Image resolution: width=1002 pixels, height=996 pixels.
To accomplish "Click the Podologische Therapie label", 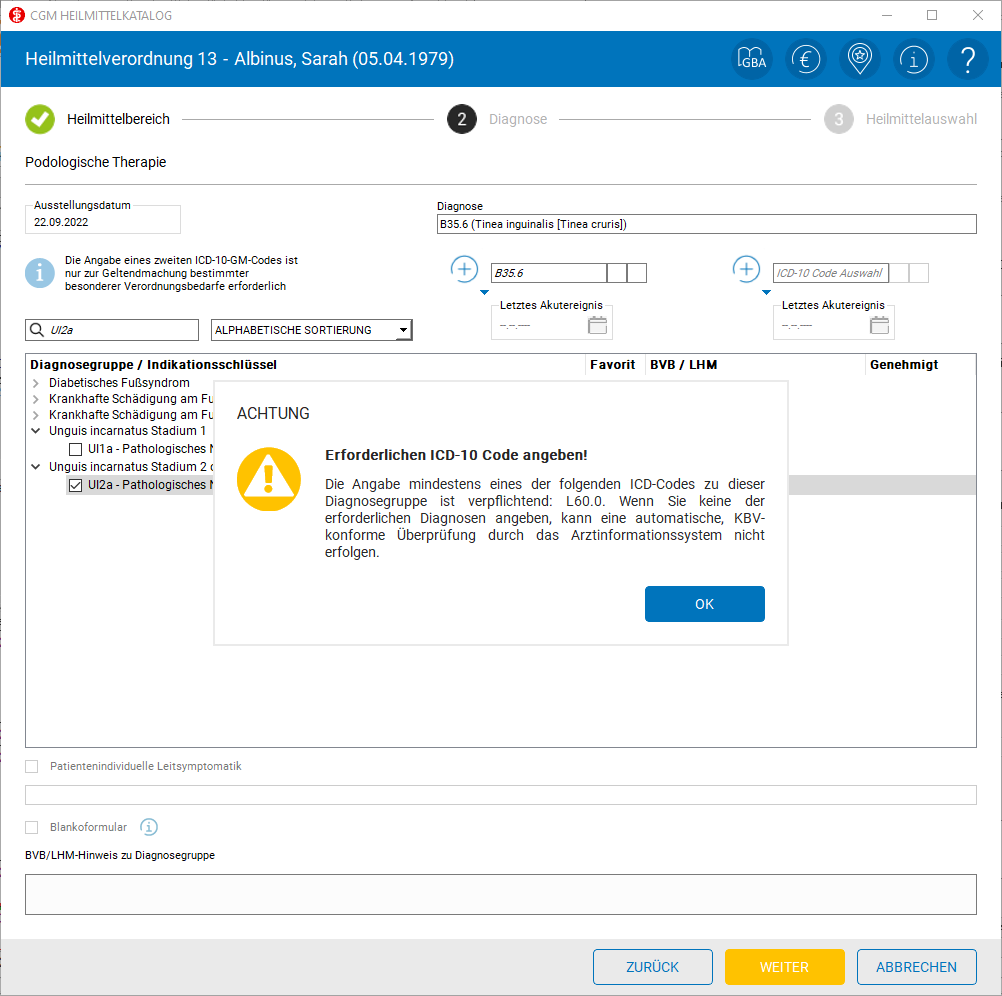I will [95, 162].
